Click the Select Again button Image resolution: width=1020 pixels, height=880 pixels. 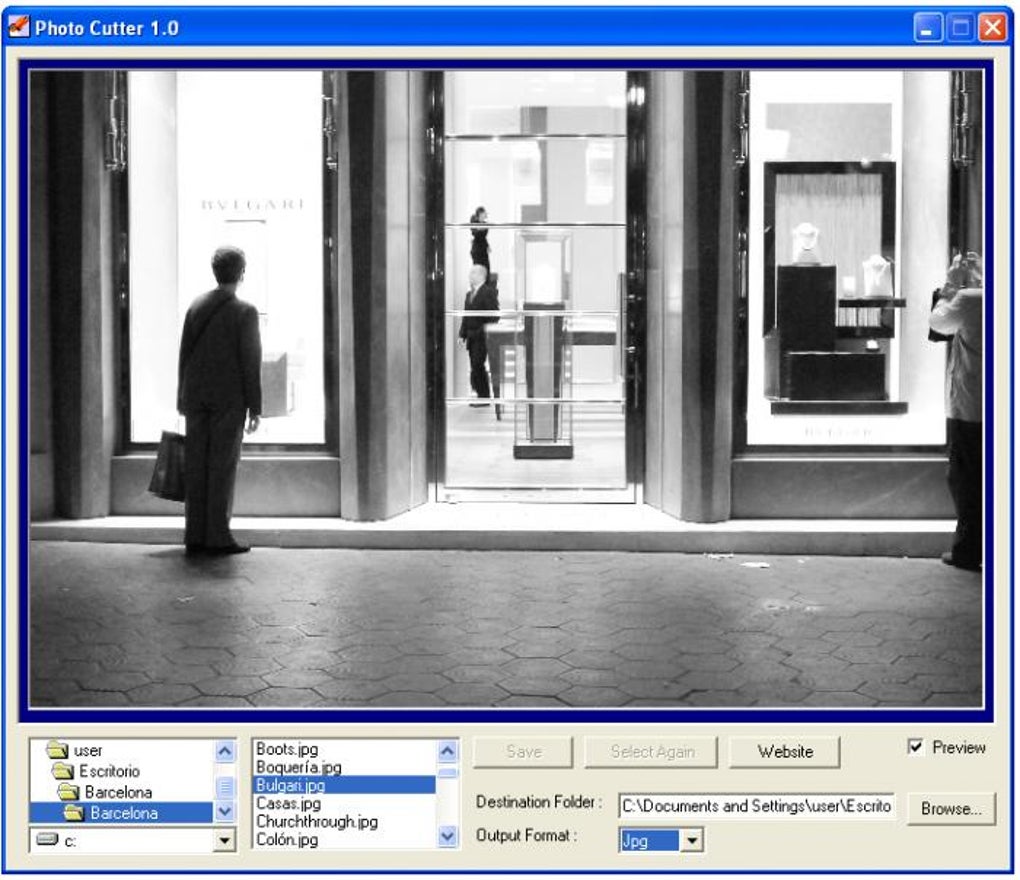click(651, 752)
